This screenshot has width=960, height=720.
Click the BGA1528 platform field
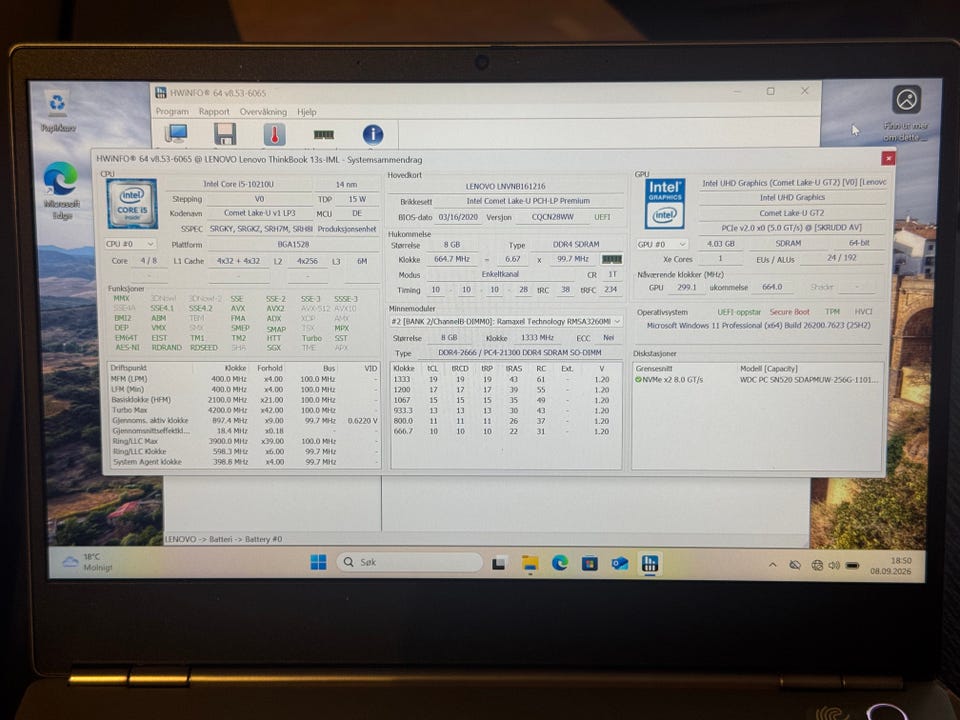coord(293,244)
